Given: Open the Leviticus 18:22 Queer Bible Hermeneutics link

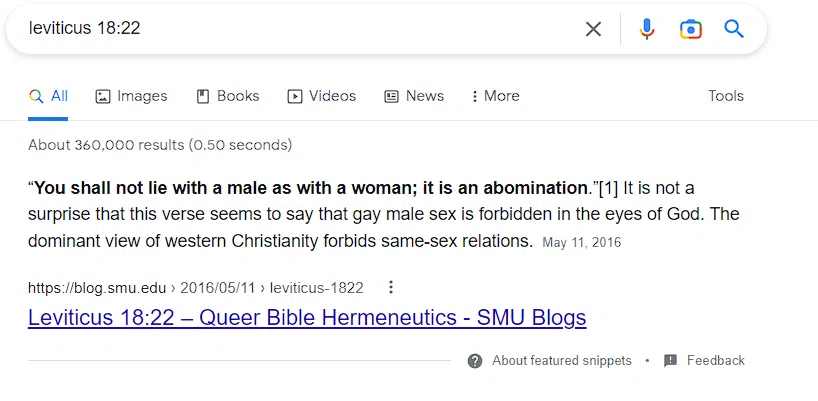Looking at the screenshot, I should tap(307, 318).
